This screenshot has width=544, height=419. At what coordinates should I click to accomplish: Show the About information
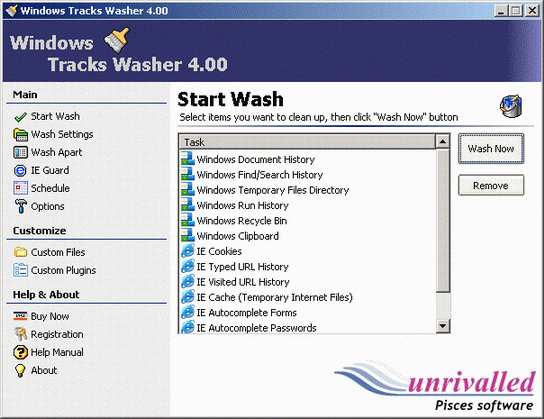[x=44, y=370]
